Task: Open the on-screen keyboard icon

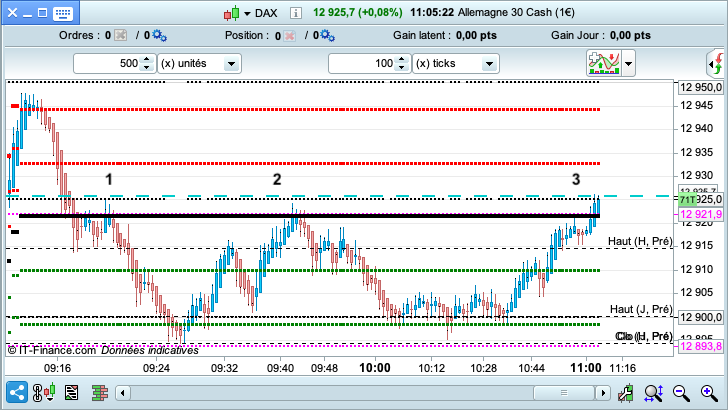Action: tap(62, 13)
